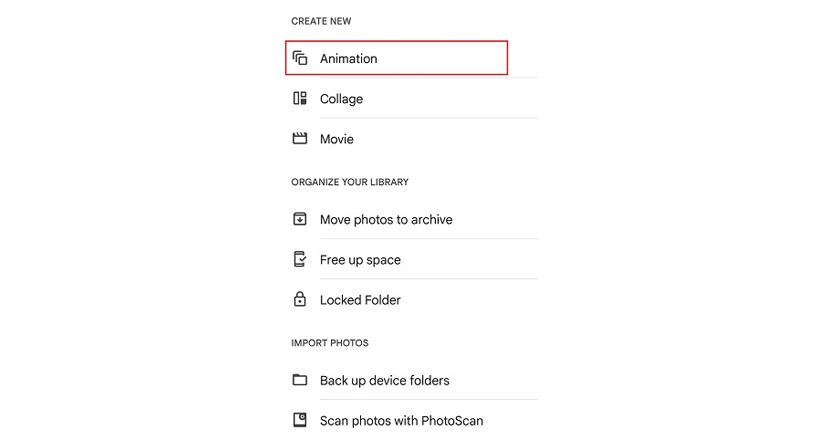
Task: Click the PhotoScan scanner icon
Action: tap(299, 420)
